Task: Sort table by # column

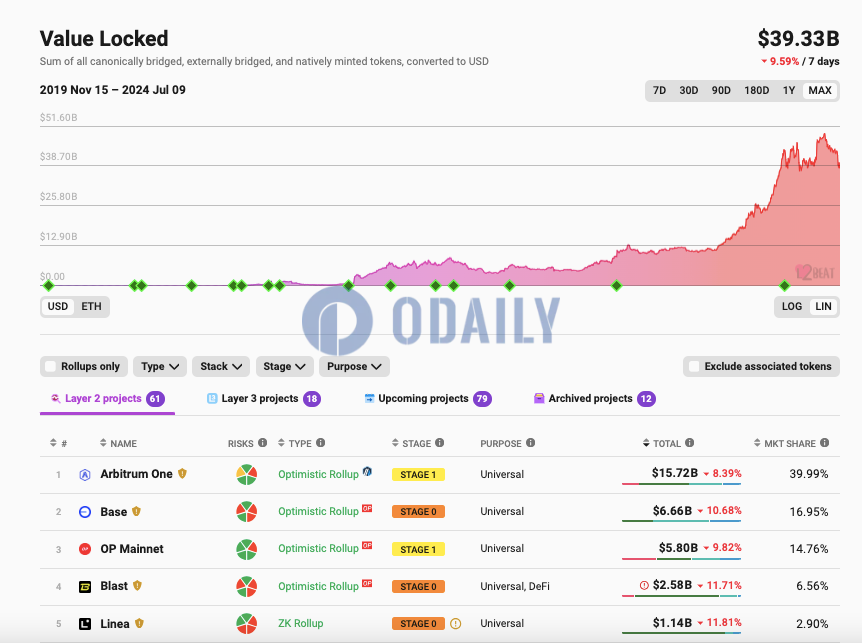Action: [x=58, y=443]
